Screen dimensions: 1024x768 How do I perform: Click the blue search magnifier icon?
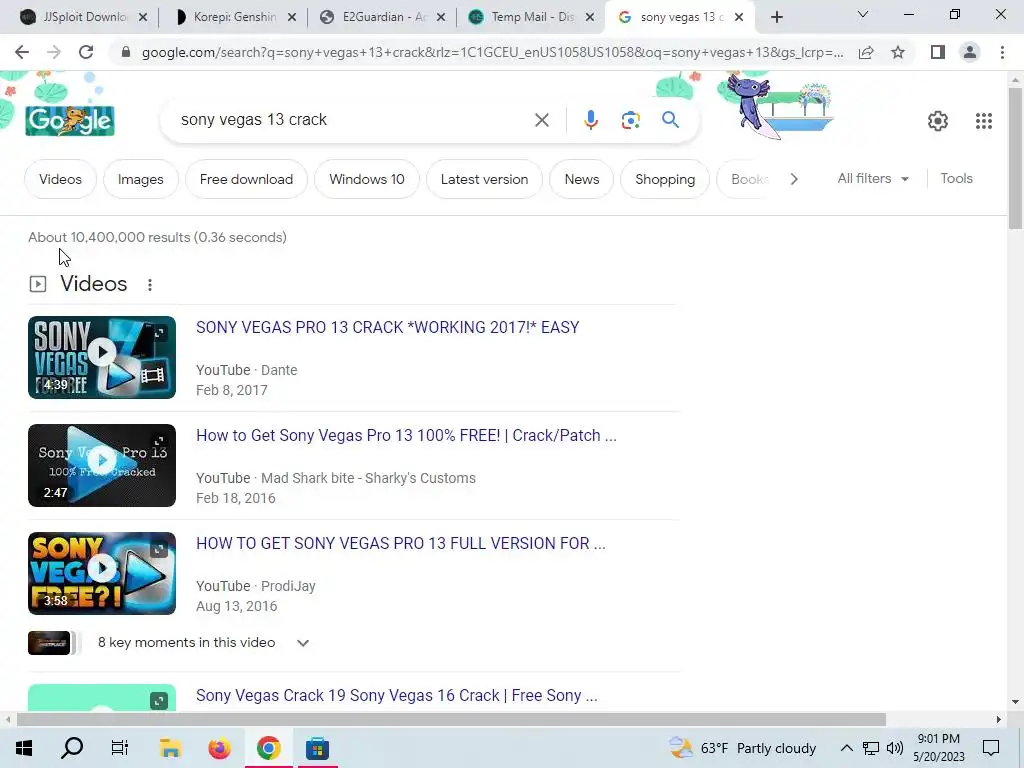tap(670, 120)
